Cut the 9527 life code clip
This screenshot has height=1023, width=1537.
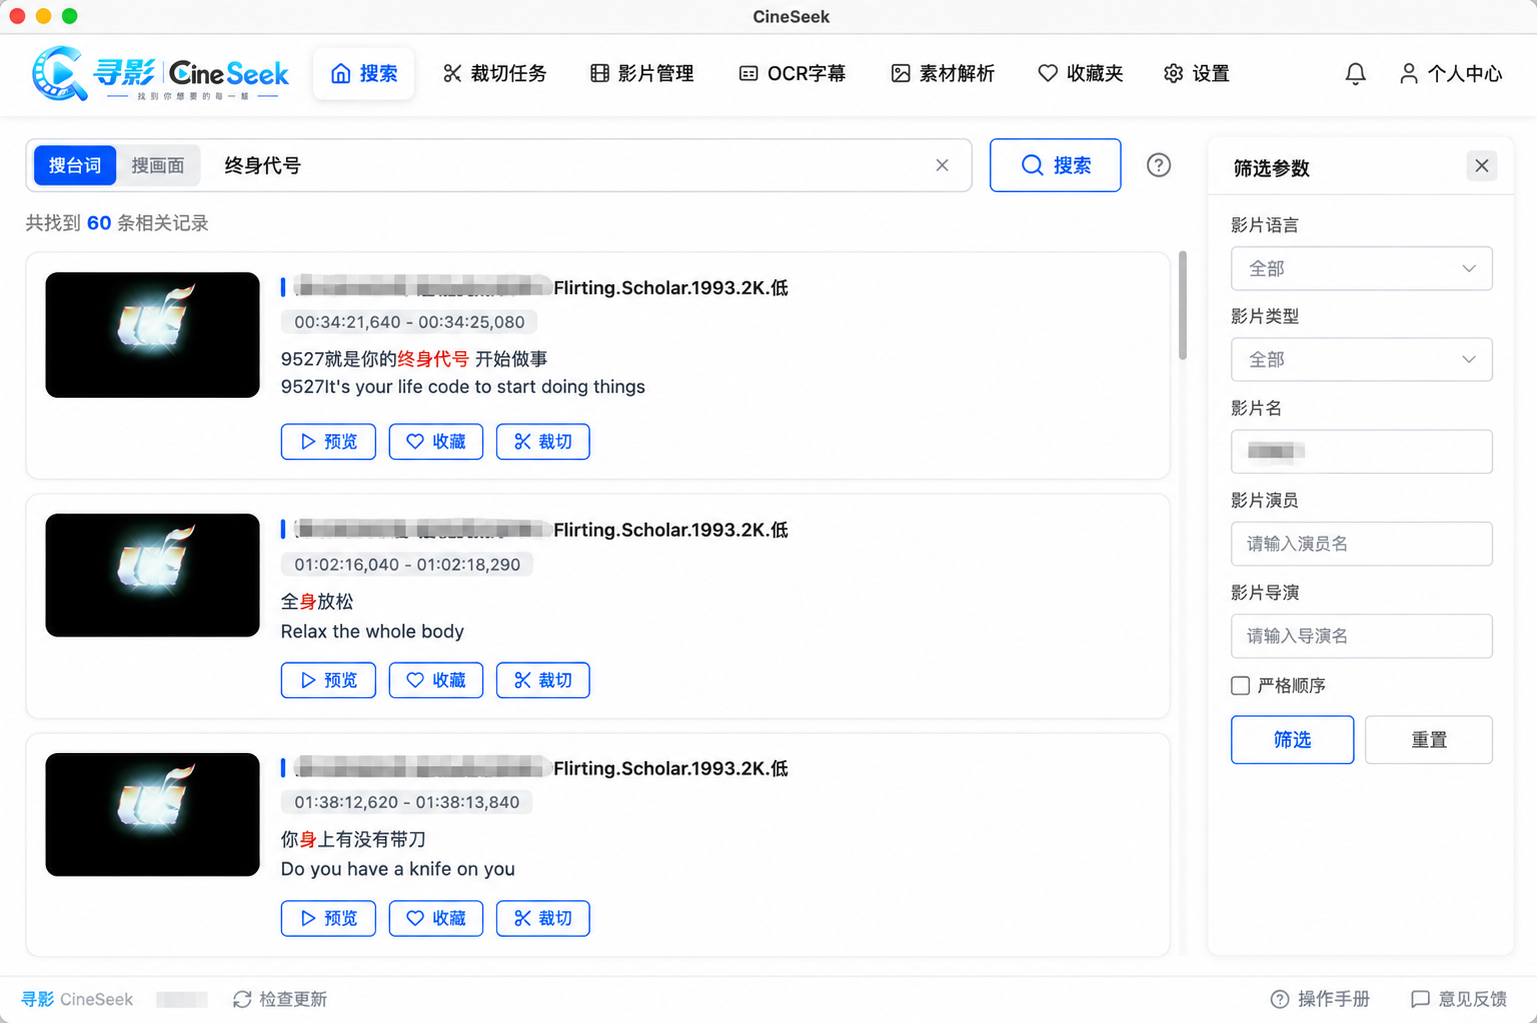click(x=543, y=441)
